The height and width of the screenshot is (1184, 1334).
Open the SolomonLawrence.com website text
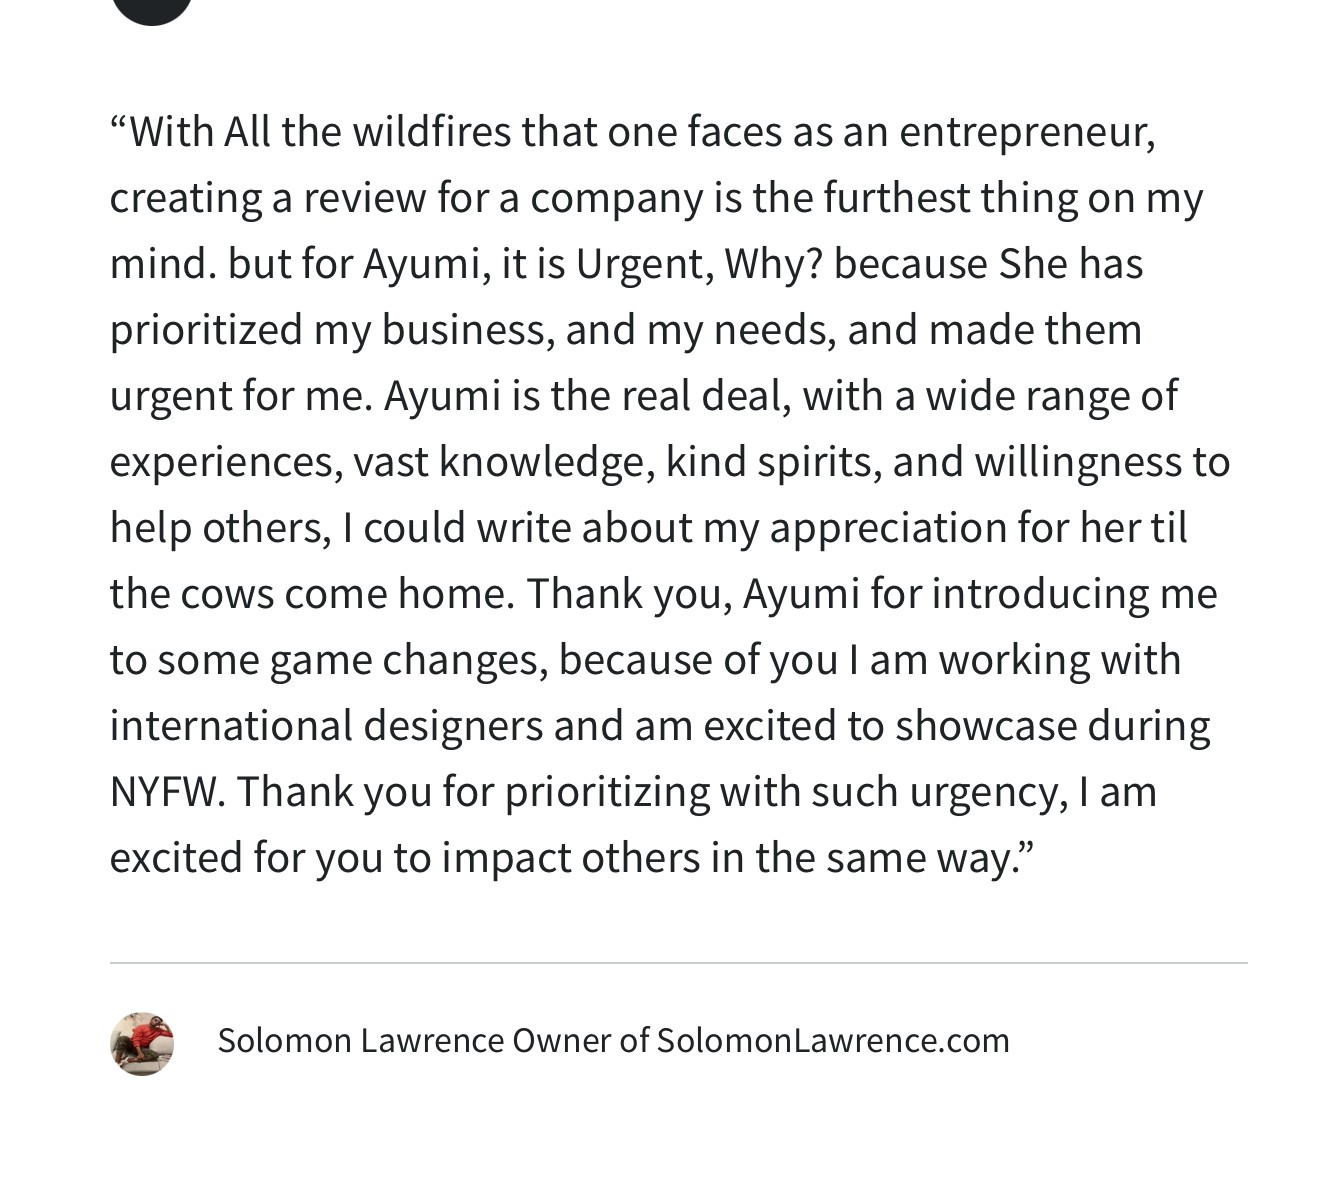point(832,1041)
